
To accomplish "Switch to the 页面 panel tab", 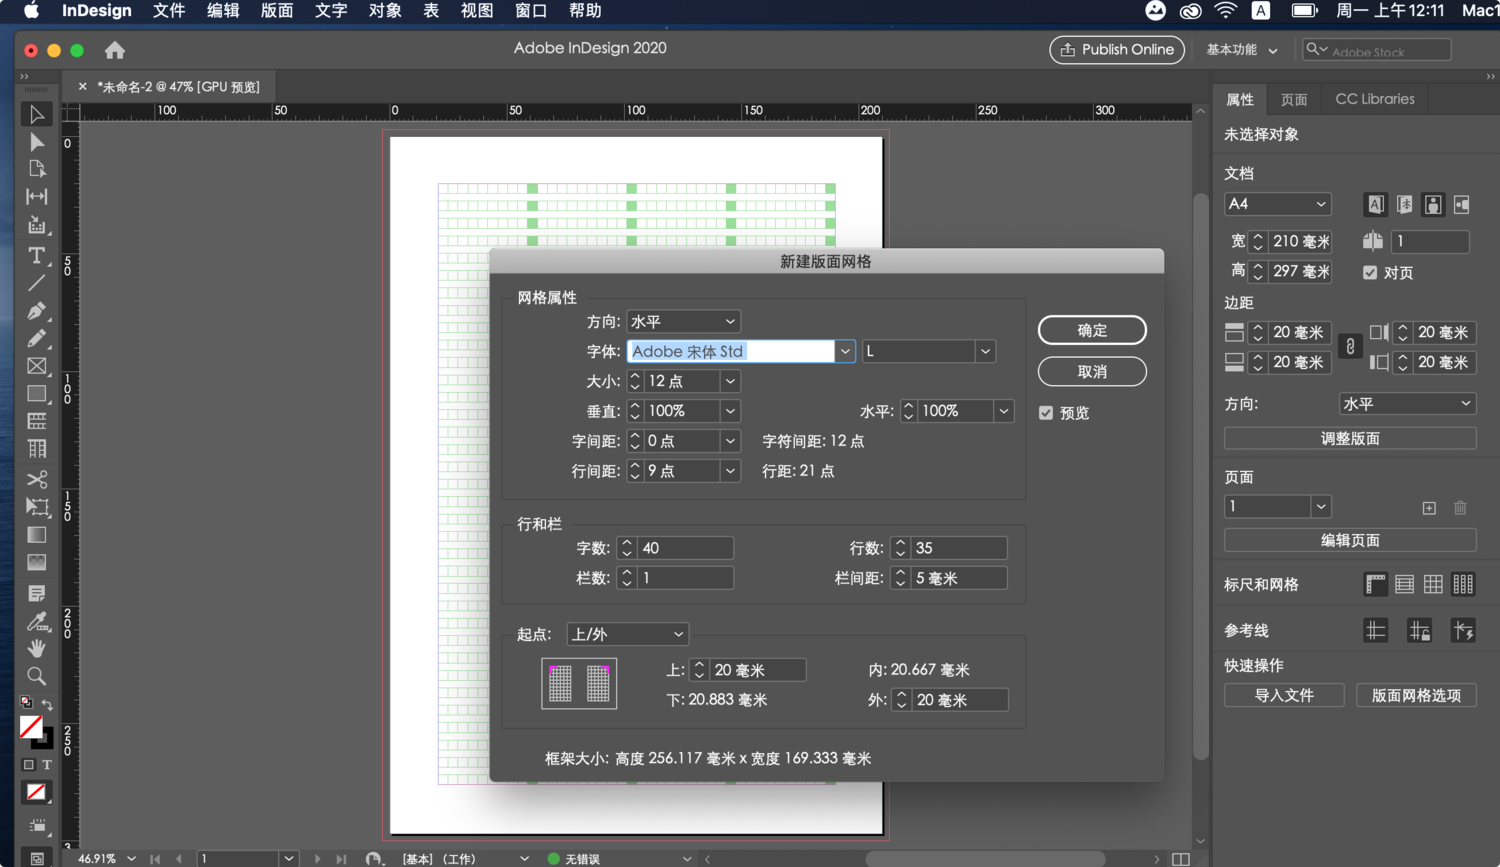I will pos(1294,99).
